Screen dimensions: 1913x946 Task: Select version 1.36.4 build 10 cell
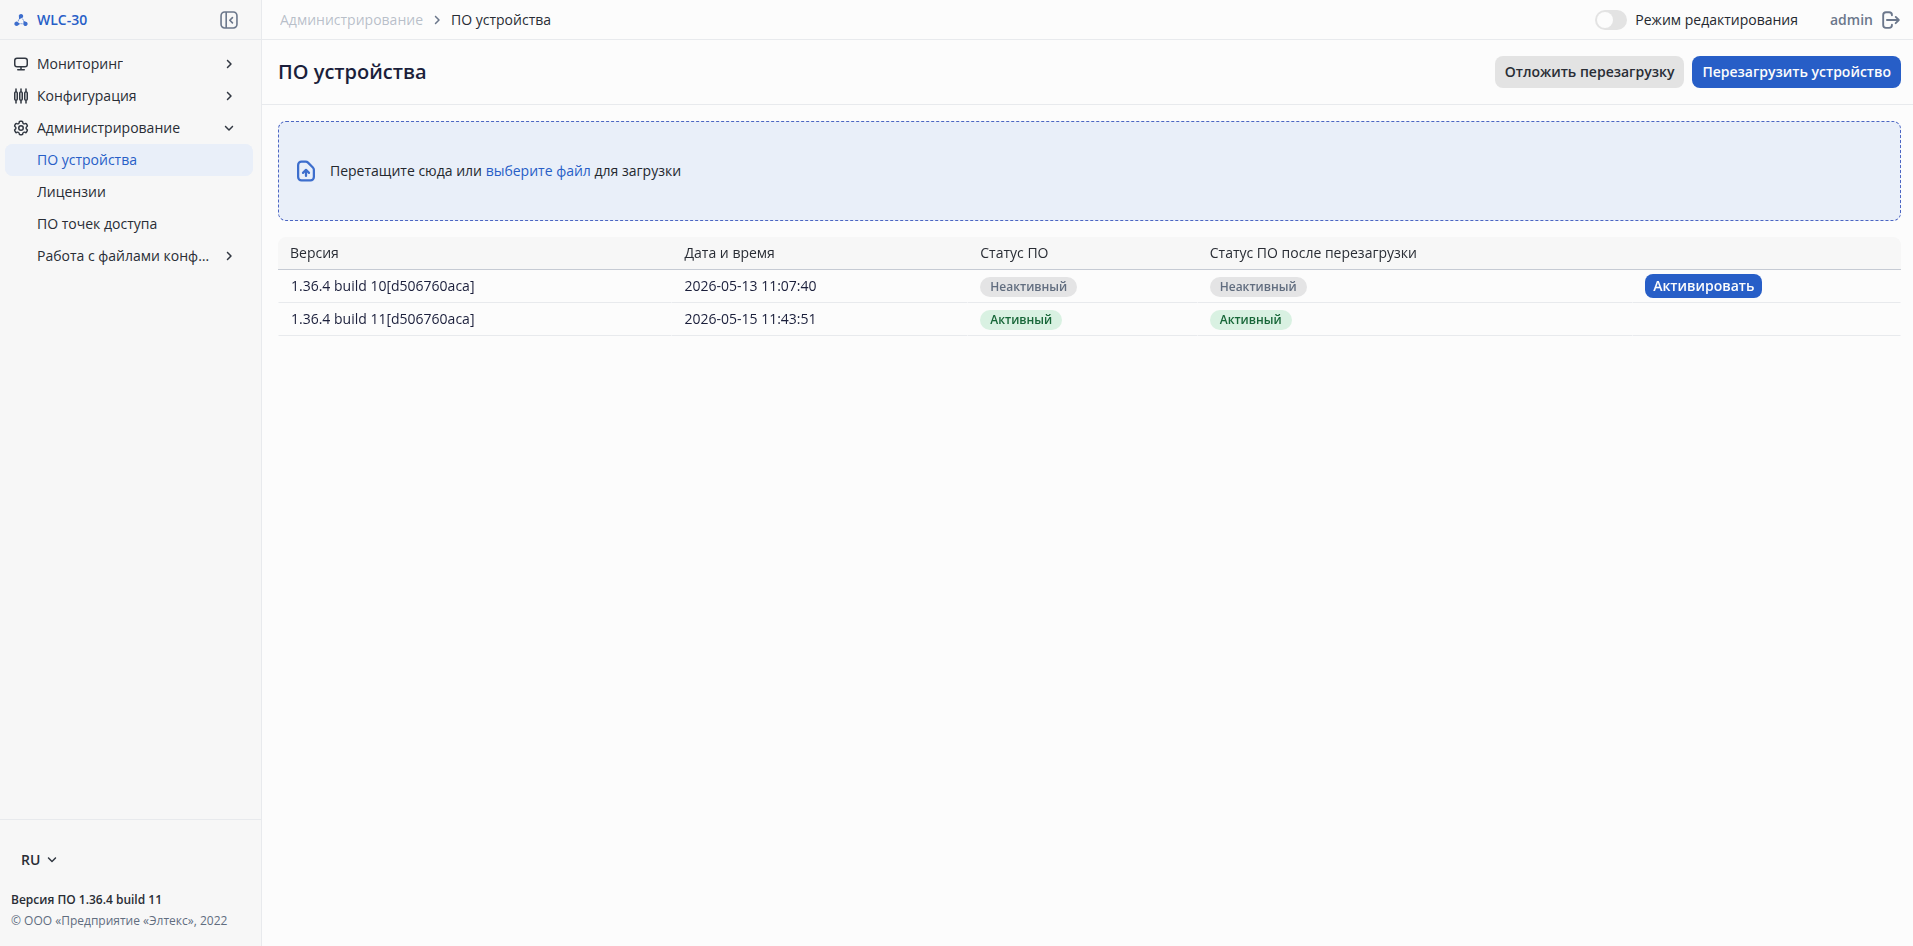click(383, 286)
